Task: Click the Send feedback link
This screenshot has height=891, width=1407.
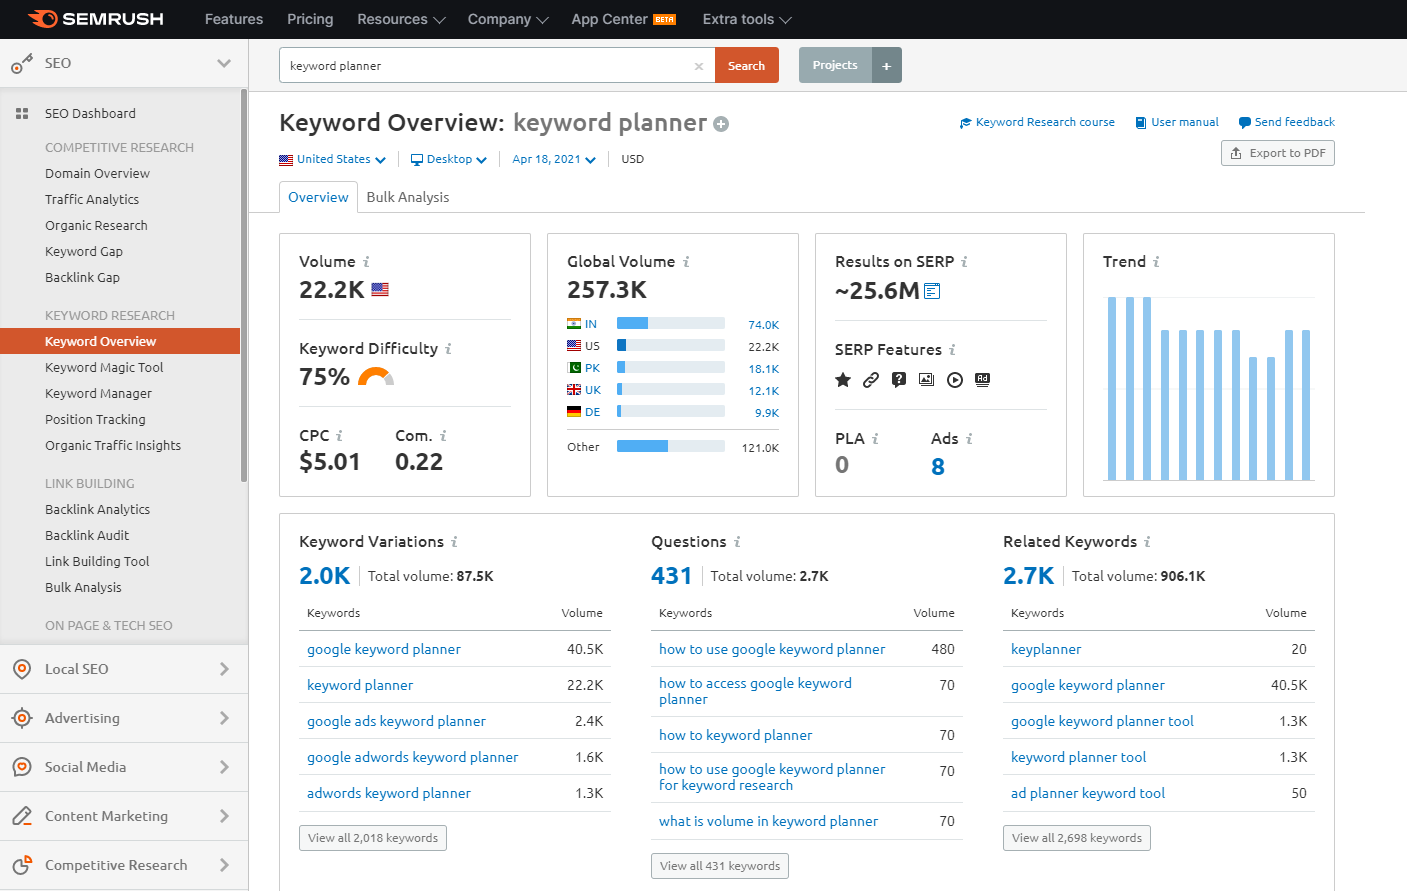Action: (x=1287, y=122)
